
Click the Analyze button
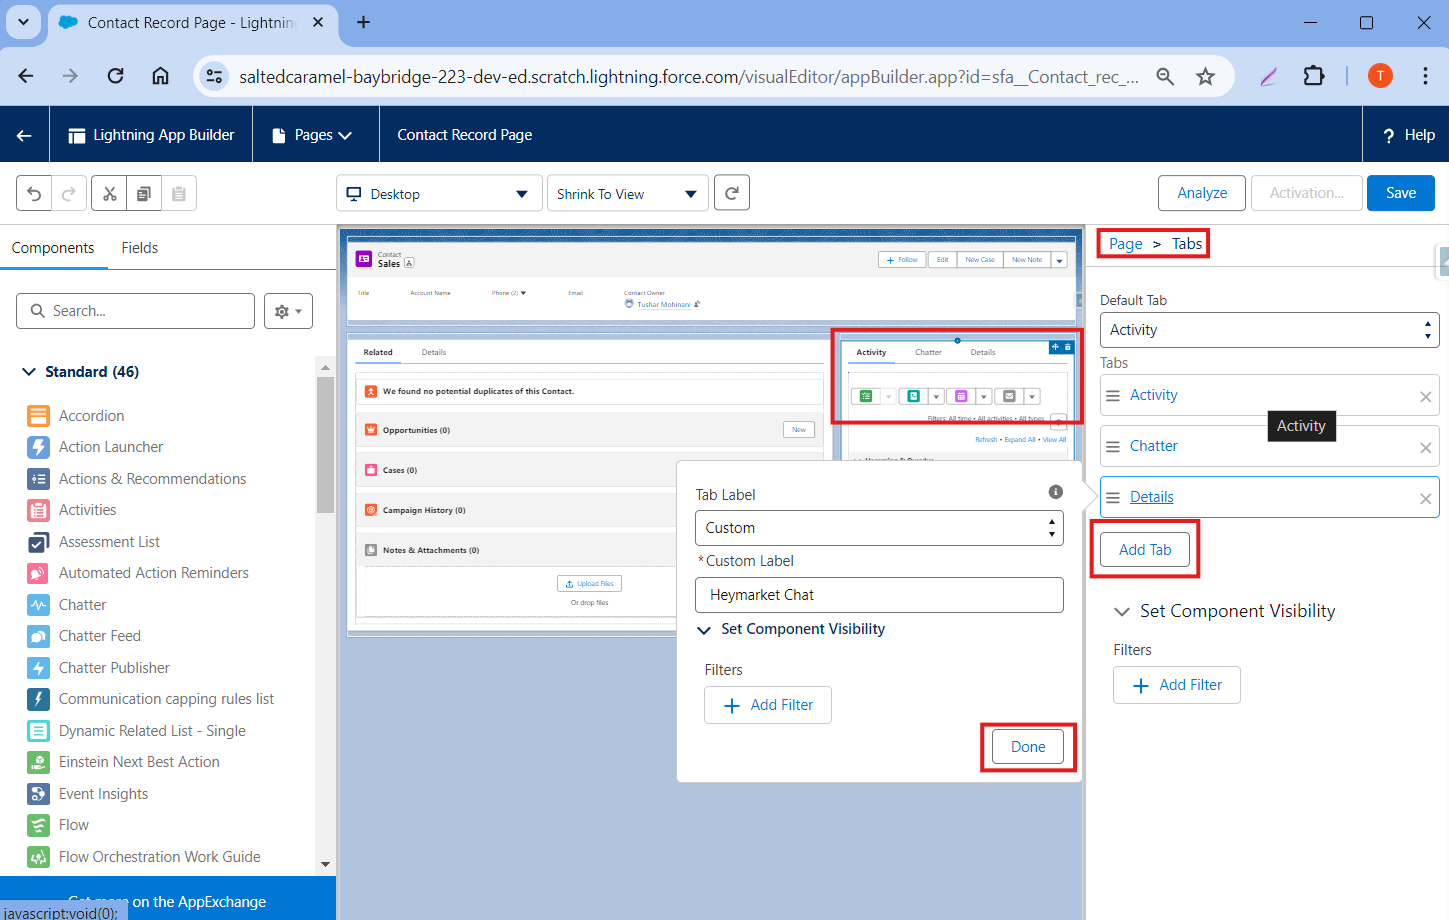tap(1202, 193)
